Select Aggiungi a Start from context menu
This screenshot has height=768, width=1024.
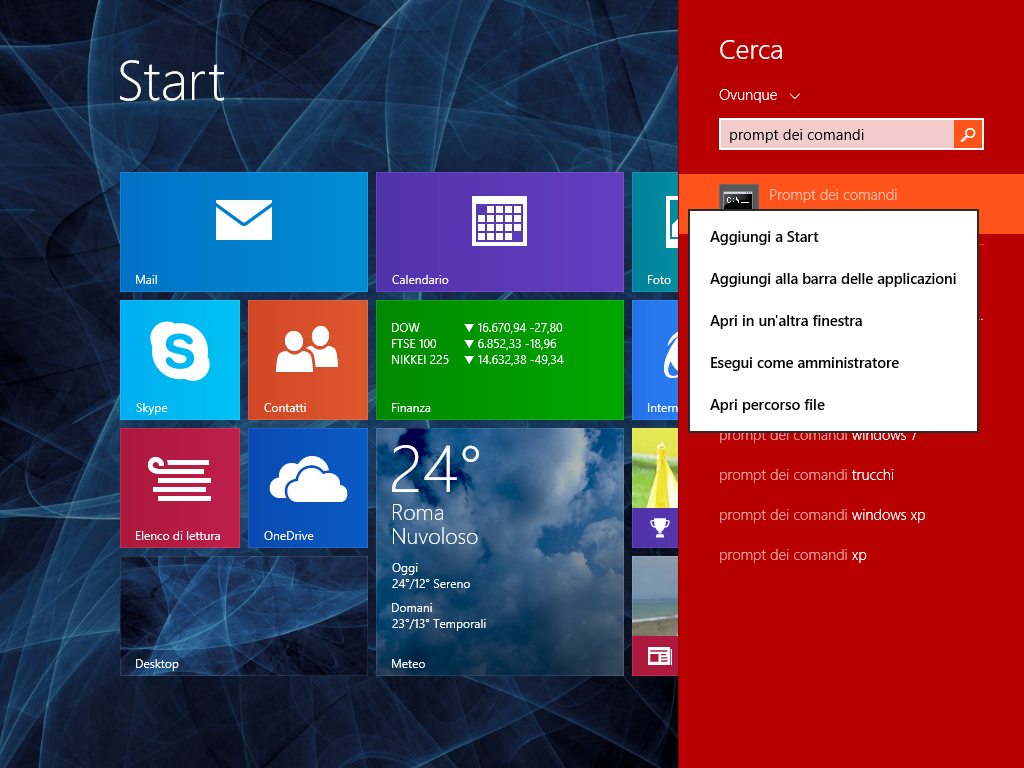coord(764,237)
